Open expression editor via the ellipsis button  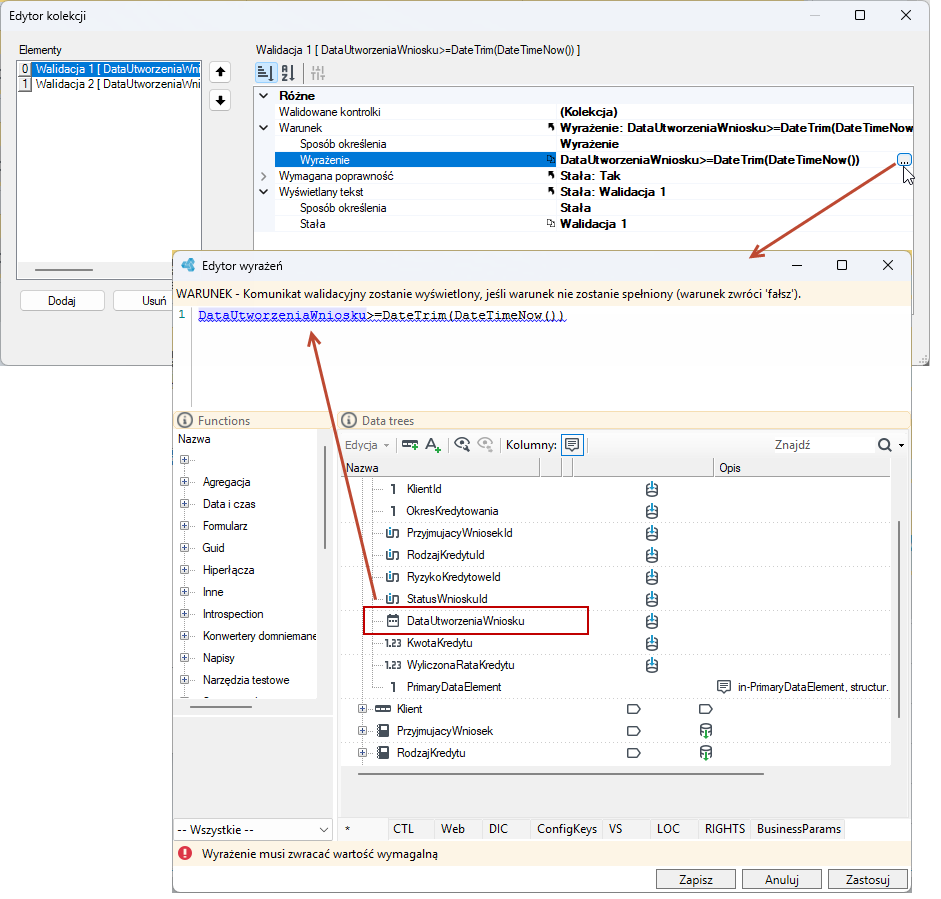coord(904,160)
